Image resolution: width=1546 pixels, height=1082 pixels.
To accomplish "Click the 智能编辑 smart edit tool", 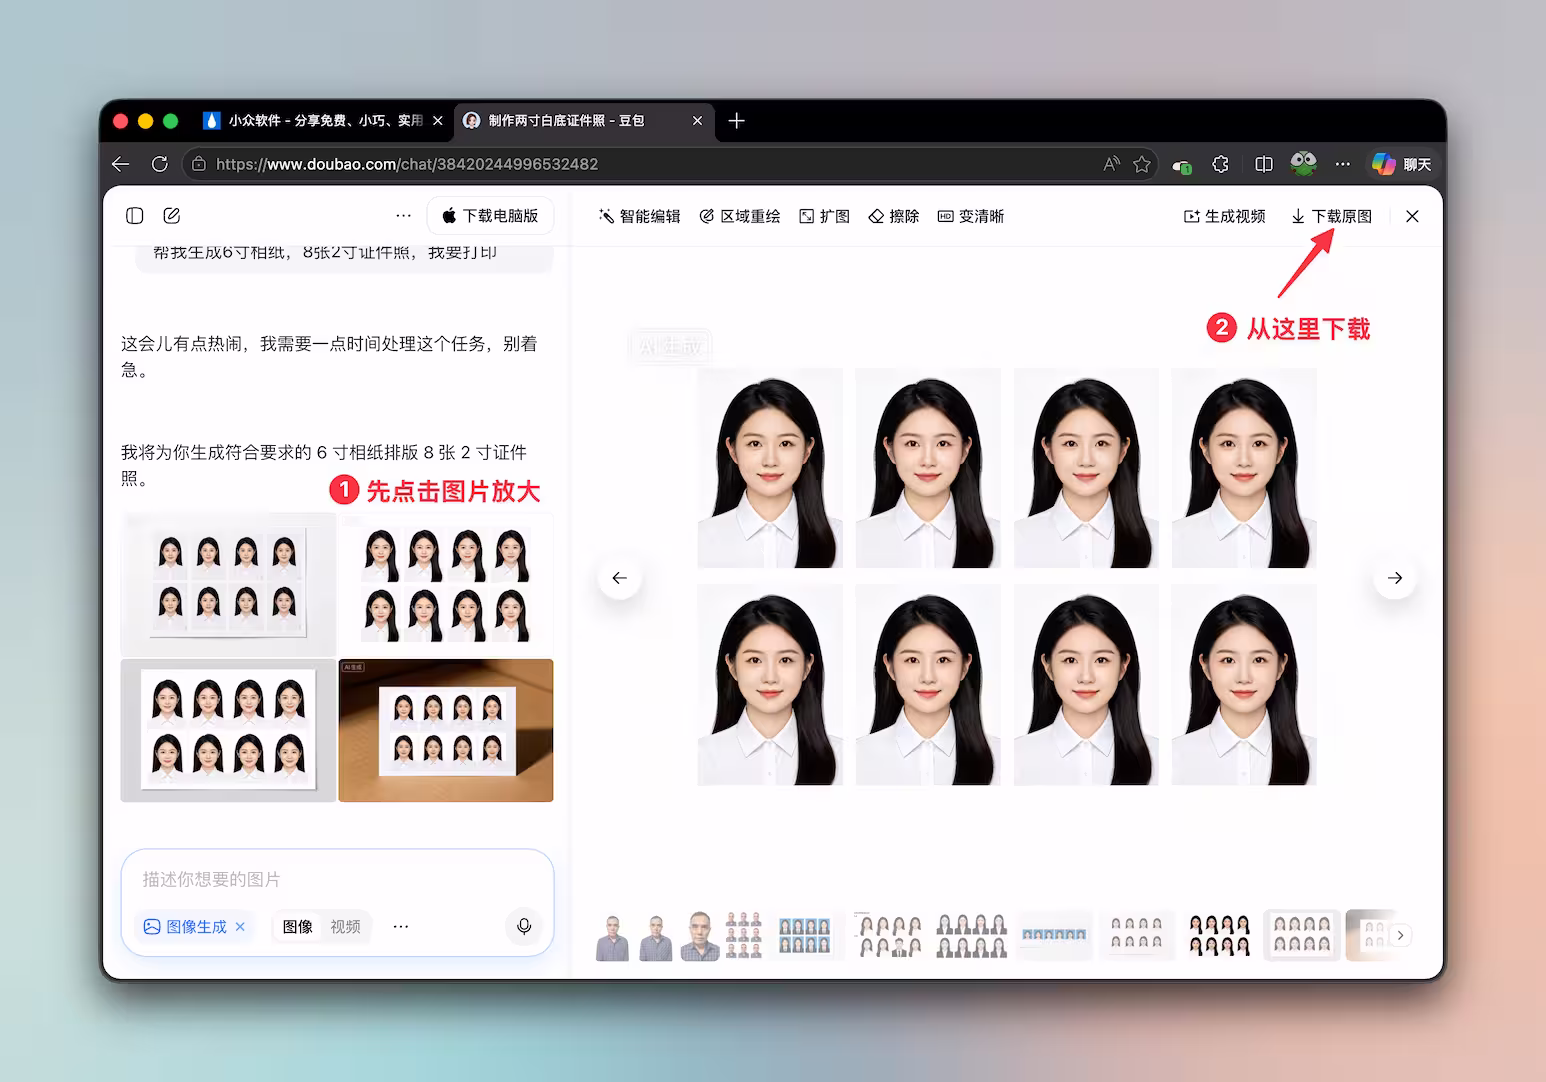I will 639,216.
